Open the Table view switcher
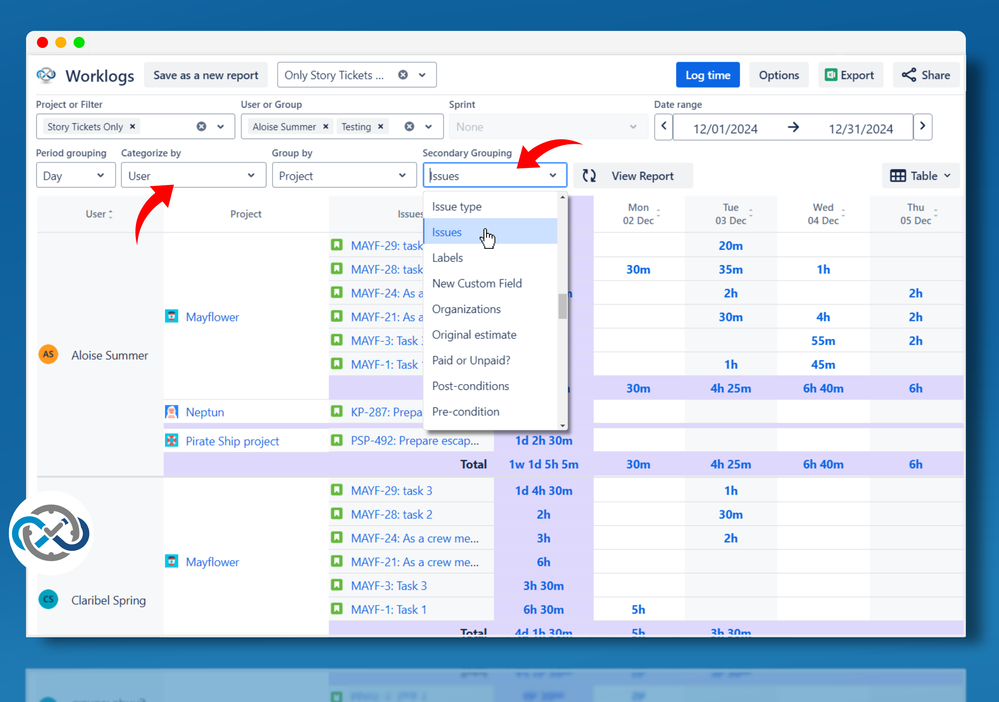The image size is (999, 702). [x=920, y=176]
